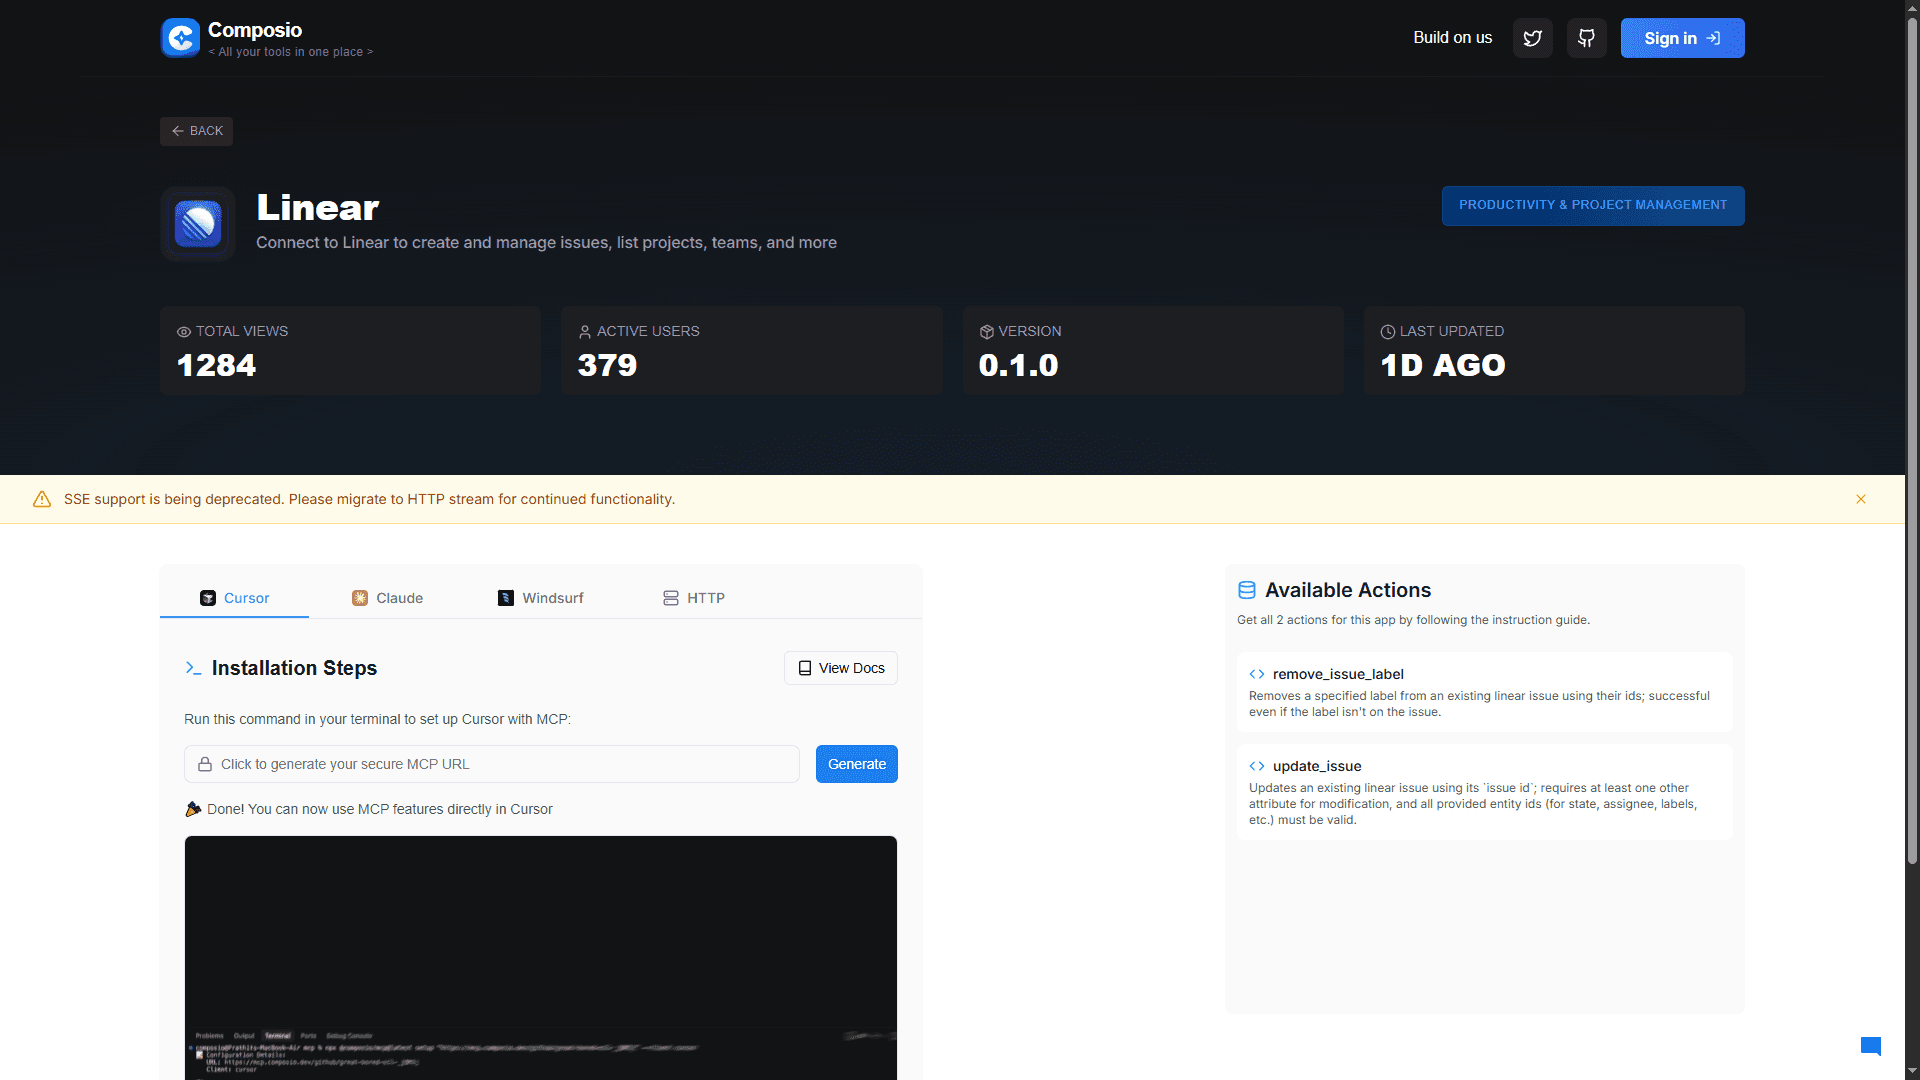
Task: Click the Linear app logo icon
Action: tap(197, 223)
